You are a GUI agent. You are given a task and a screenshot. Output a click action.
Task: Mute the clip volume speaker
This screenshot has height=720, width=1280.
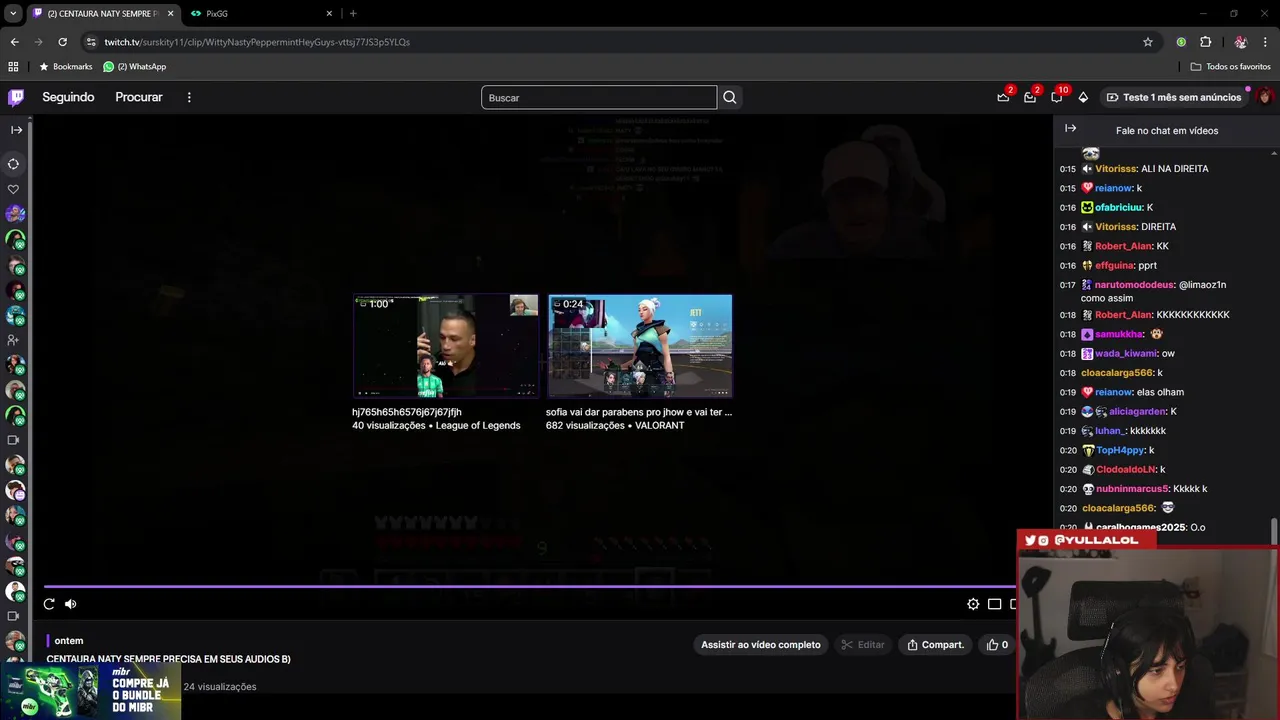coord(71,604)
